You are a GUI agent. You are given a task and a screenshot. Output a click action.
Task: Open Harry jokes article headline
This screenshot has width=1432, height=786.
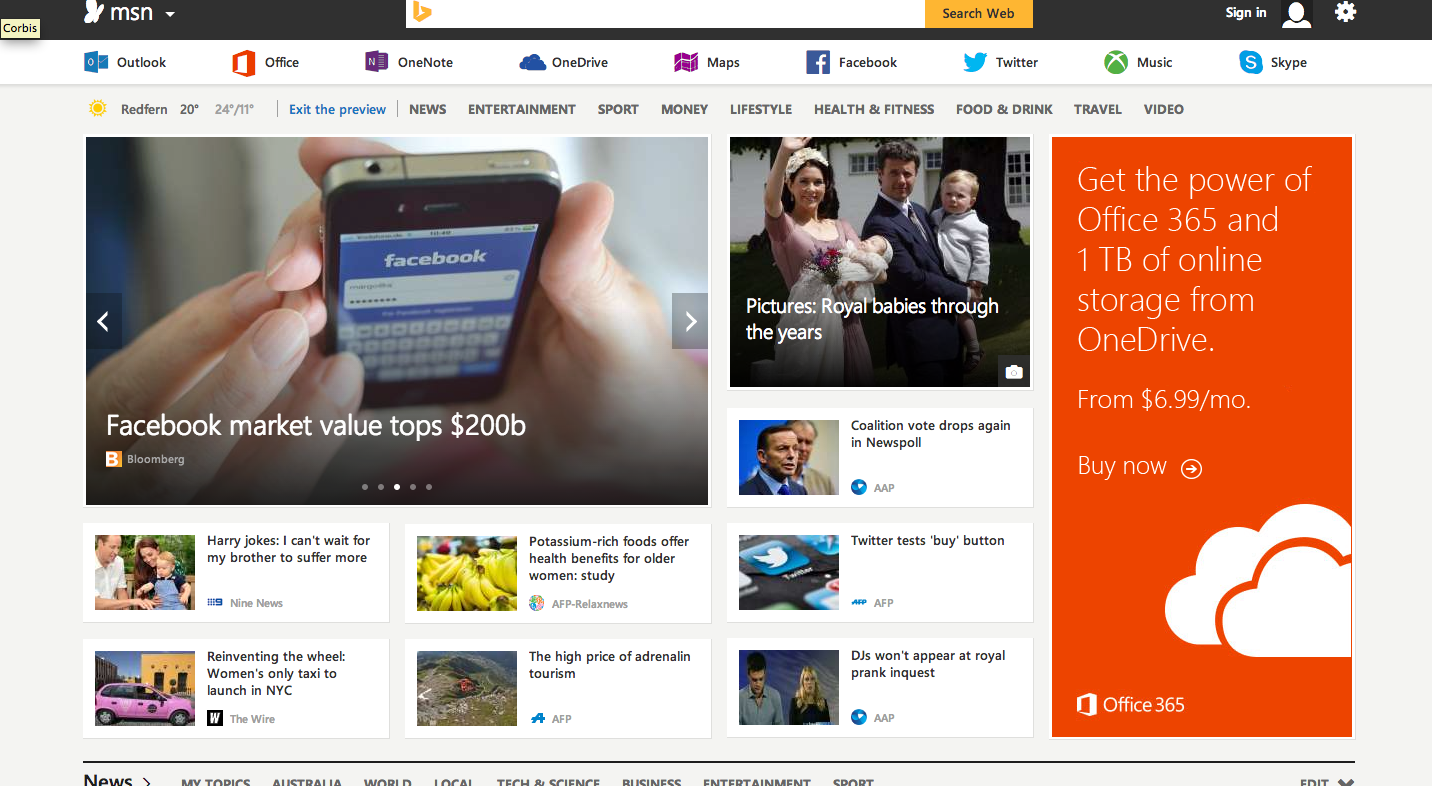point(288,549)
